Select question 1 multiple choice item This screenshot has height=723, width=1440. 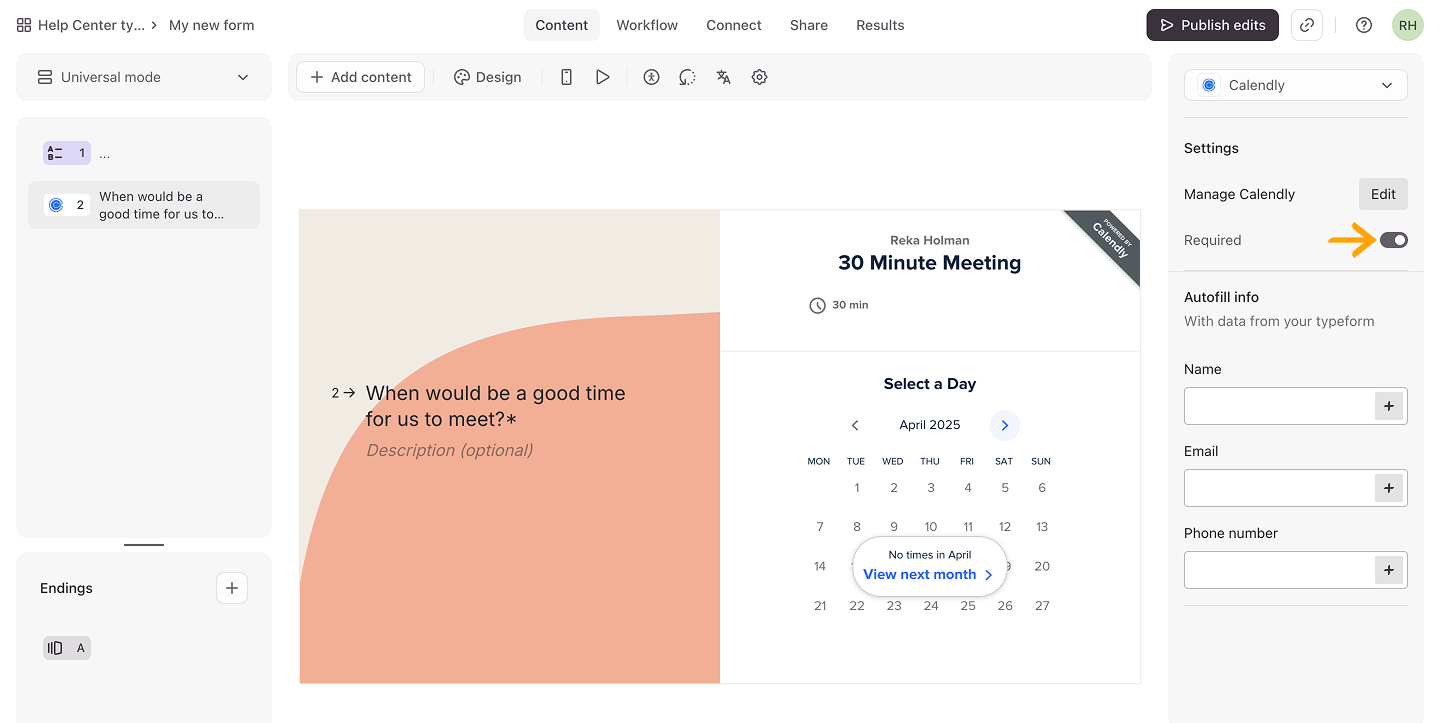point(144,153)
